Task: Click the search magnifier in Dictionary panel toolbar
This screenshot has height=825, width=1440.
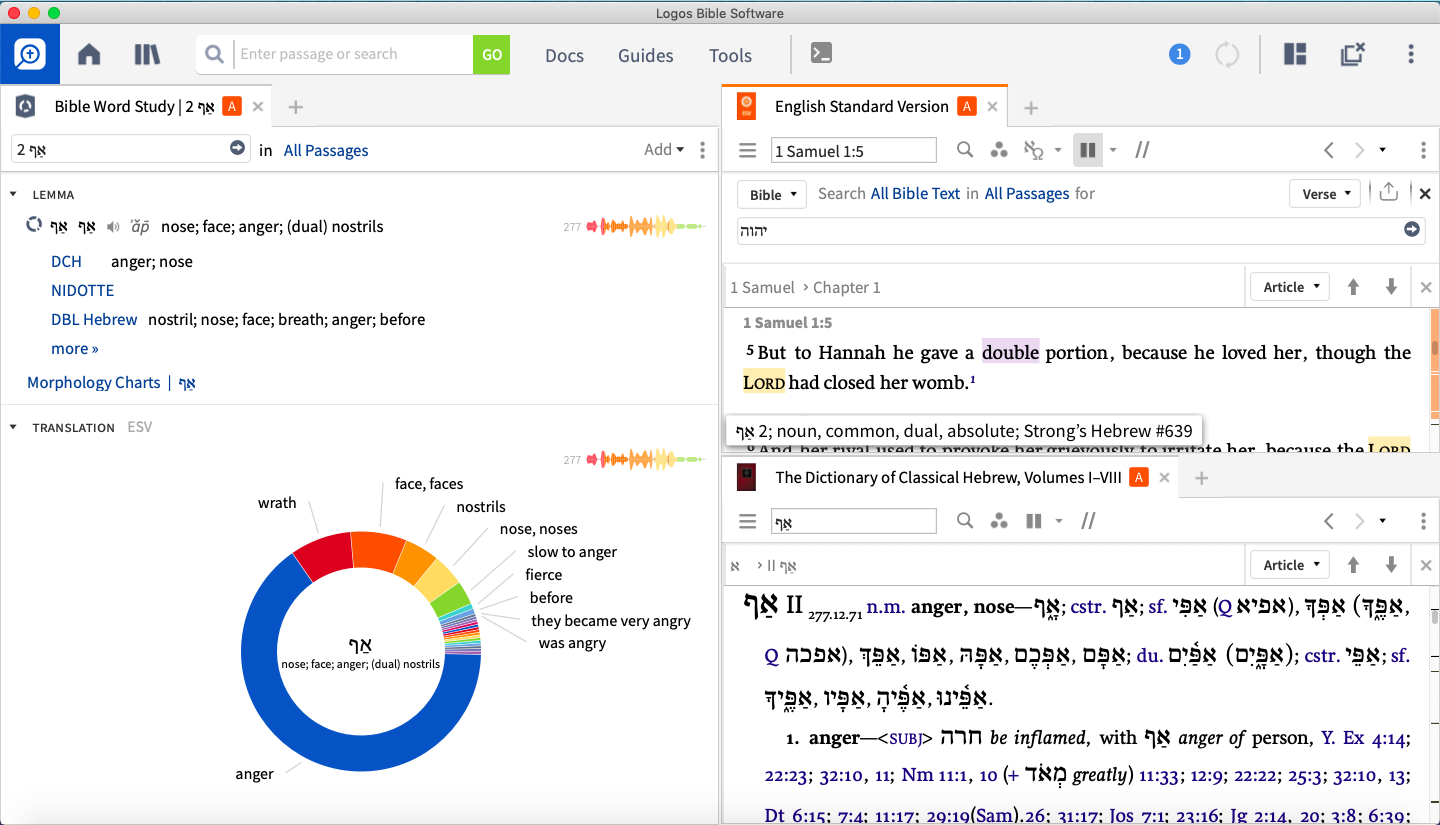Action: [965, 520]
